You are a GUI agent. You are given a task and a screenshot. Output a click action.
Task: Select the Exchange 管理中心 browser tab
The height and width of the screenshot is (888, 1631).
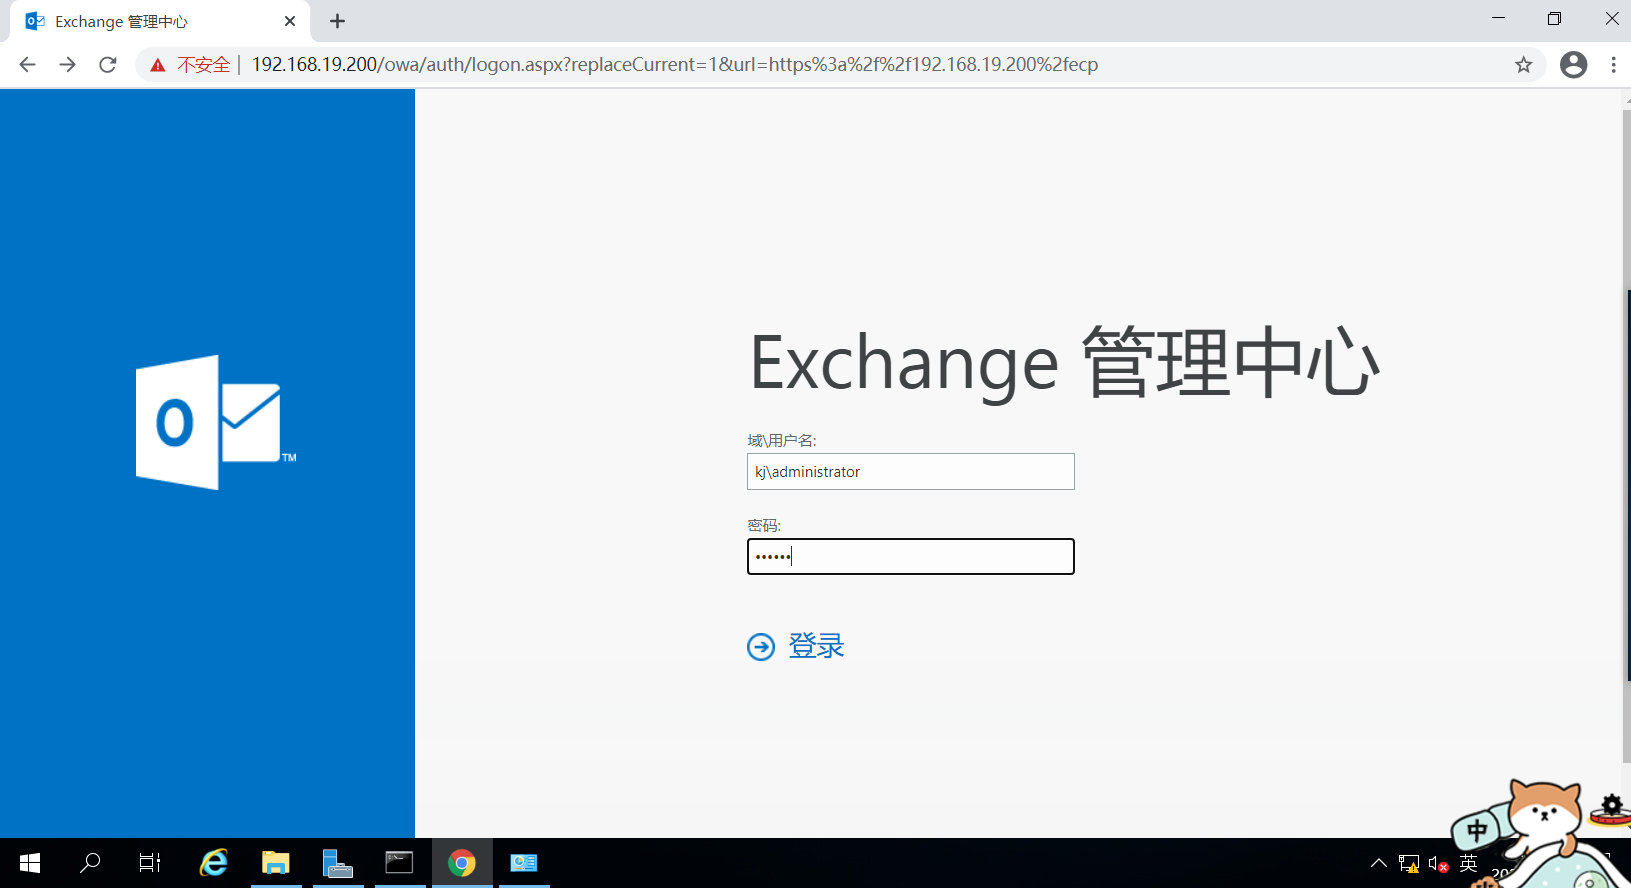pos(160,21)
